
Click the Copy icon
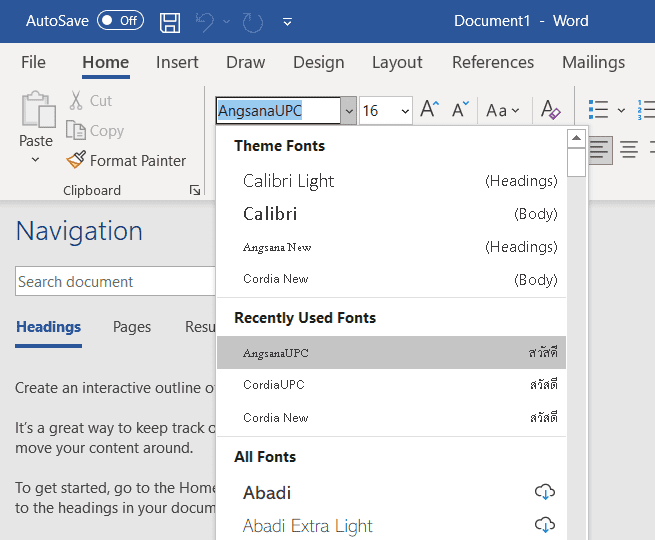pos(76,130)
